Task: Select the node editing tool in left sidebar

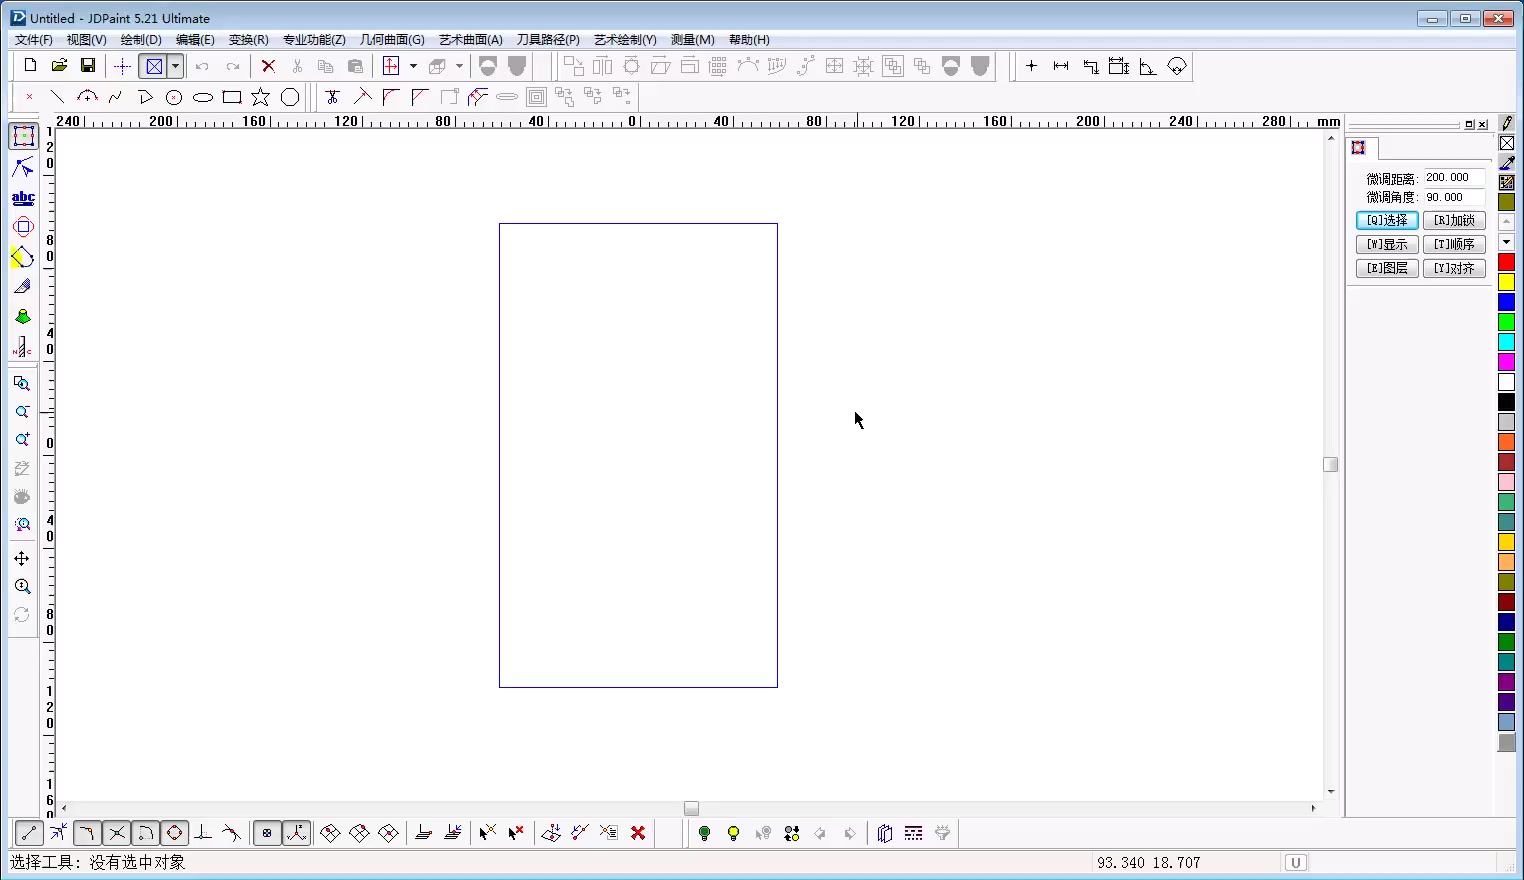Action: (23, 167)
